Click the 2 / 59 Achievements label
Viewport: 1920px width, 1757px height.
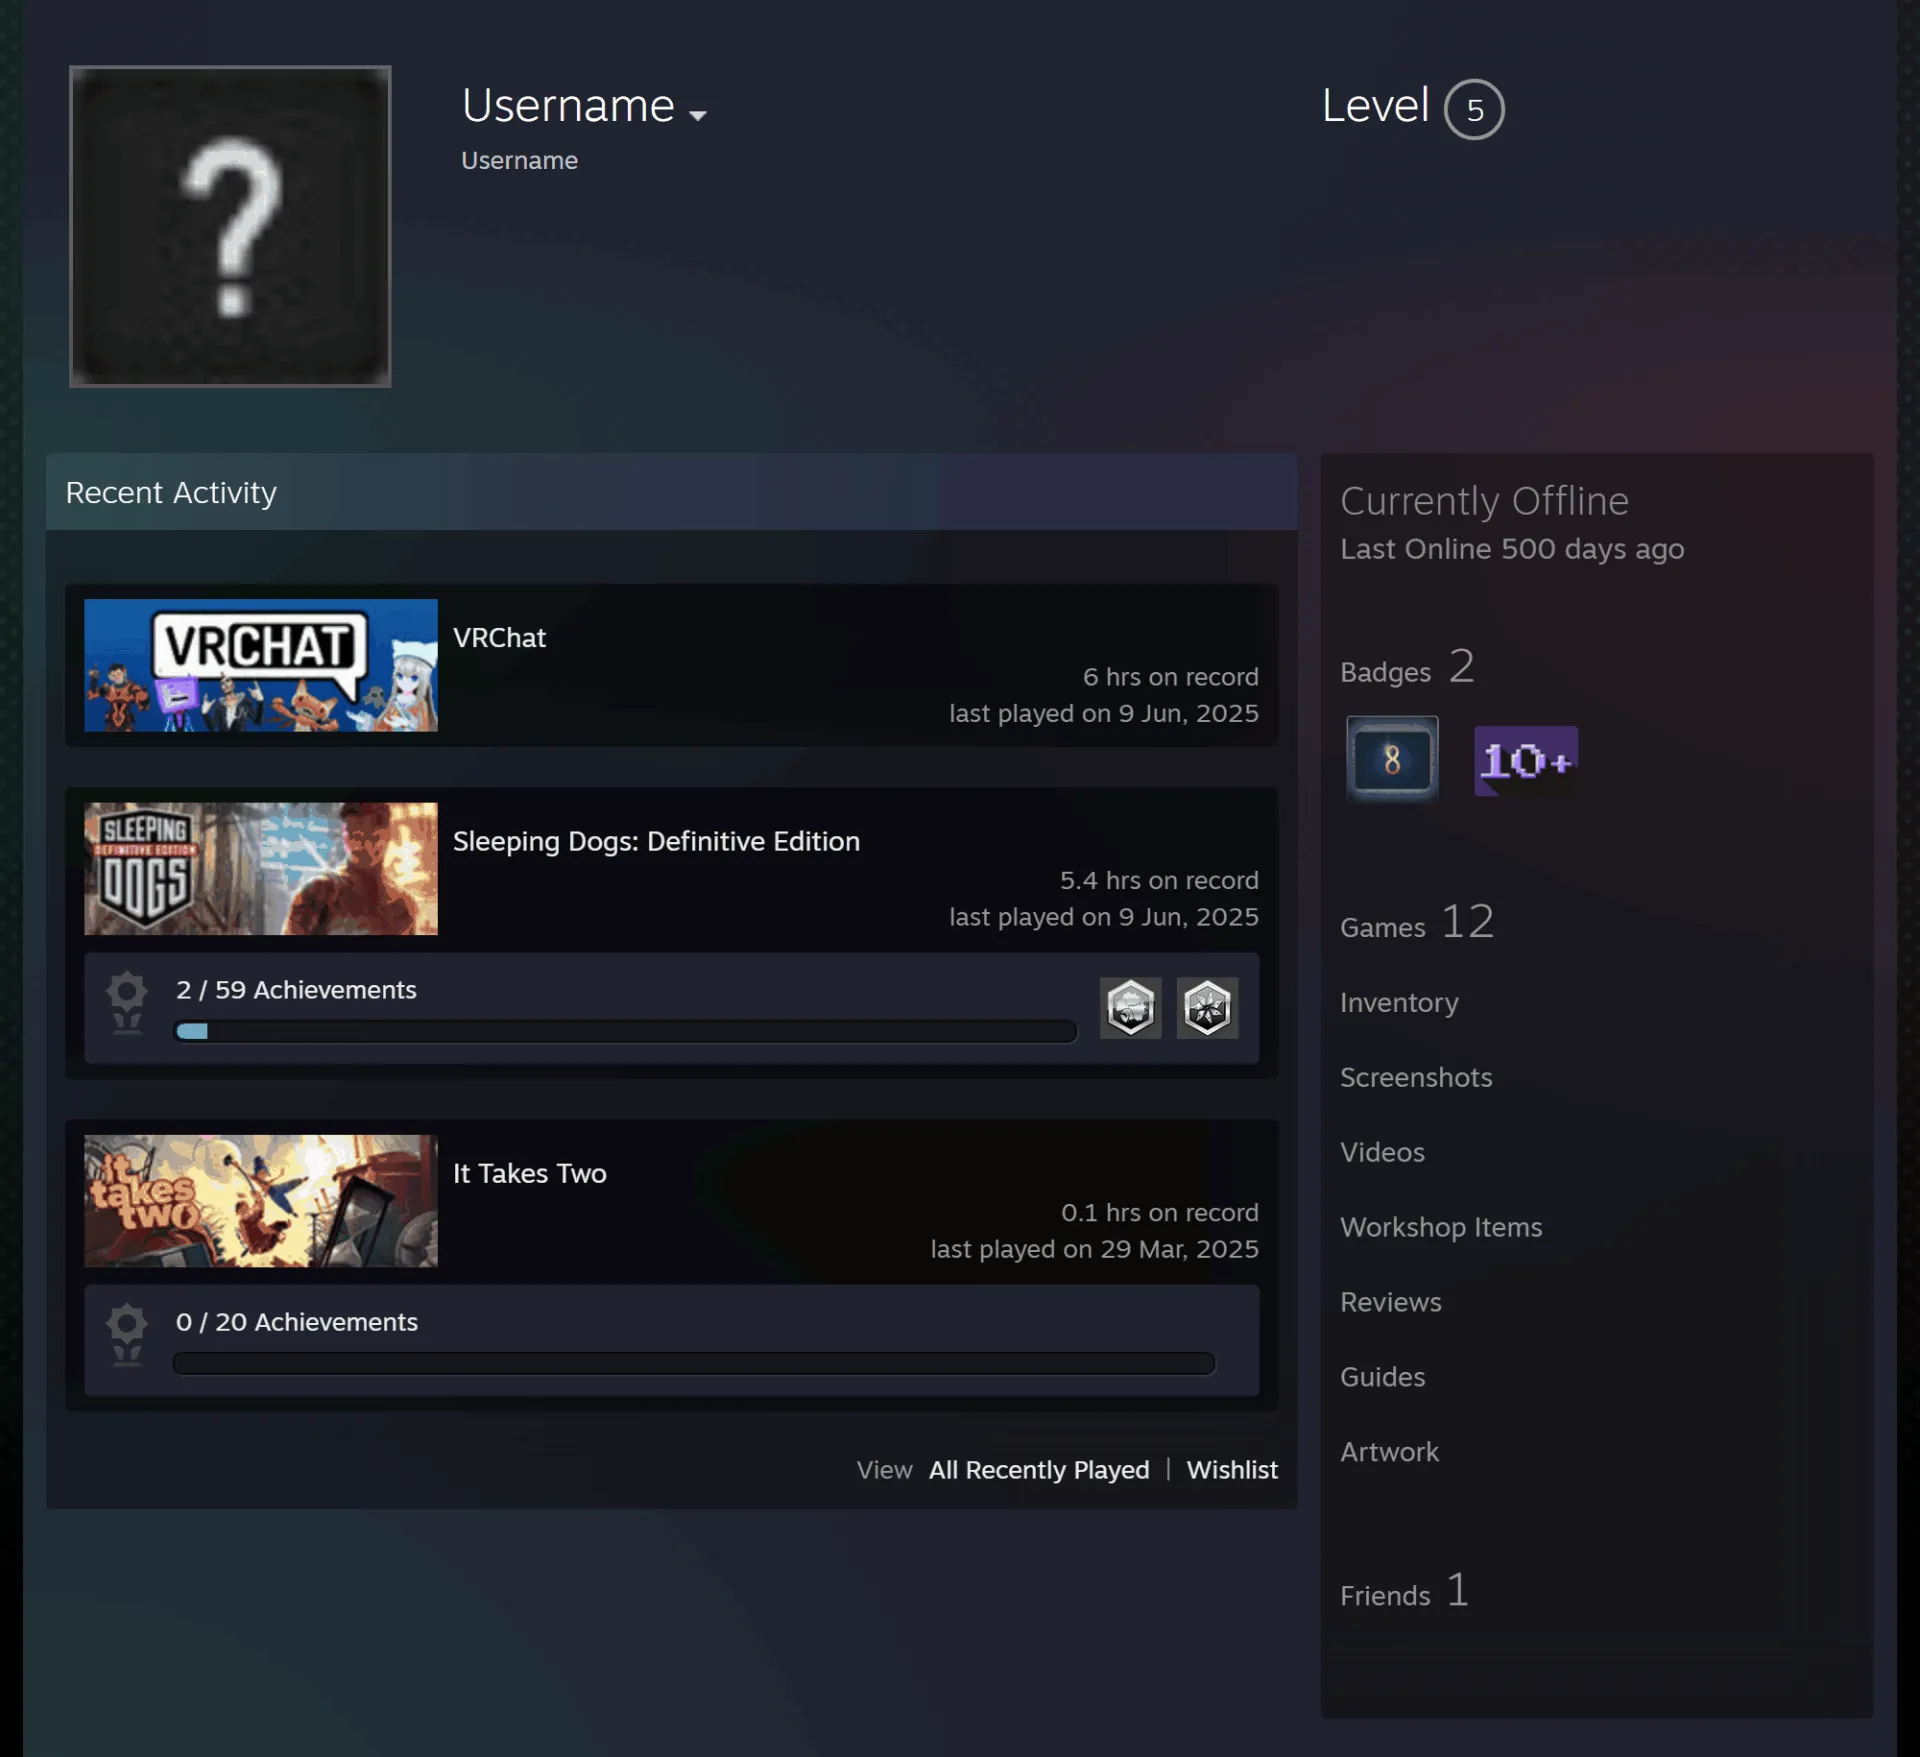click(296, 990)
